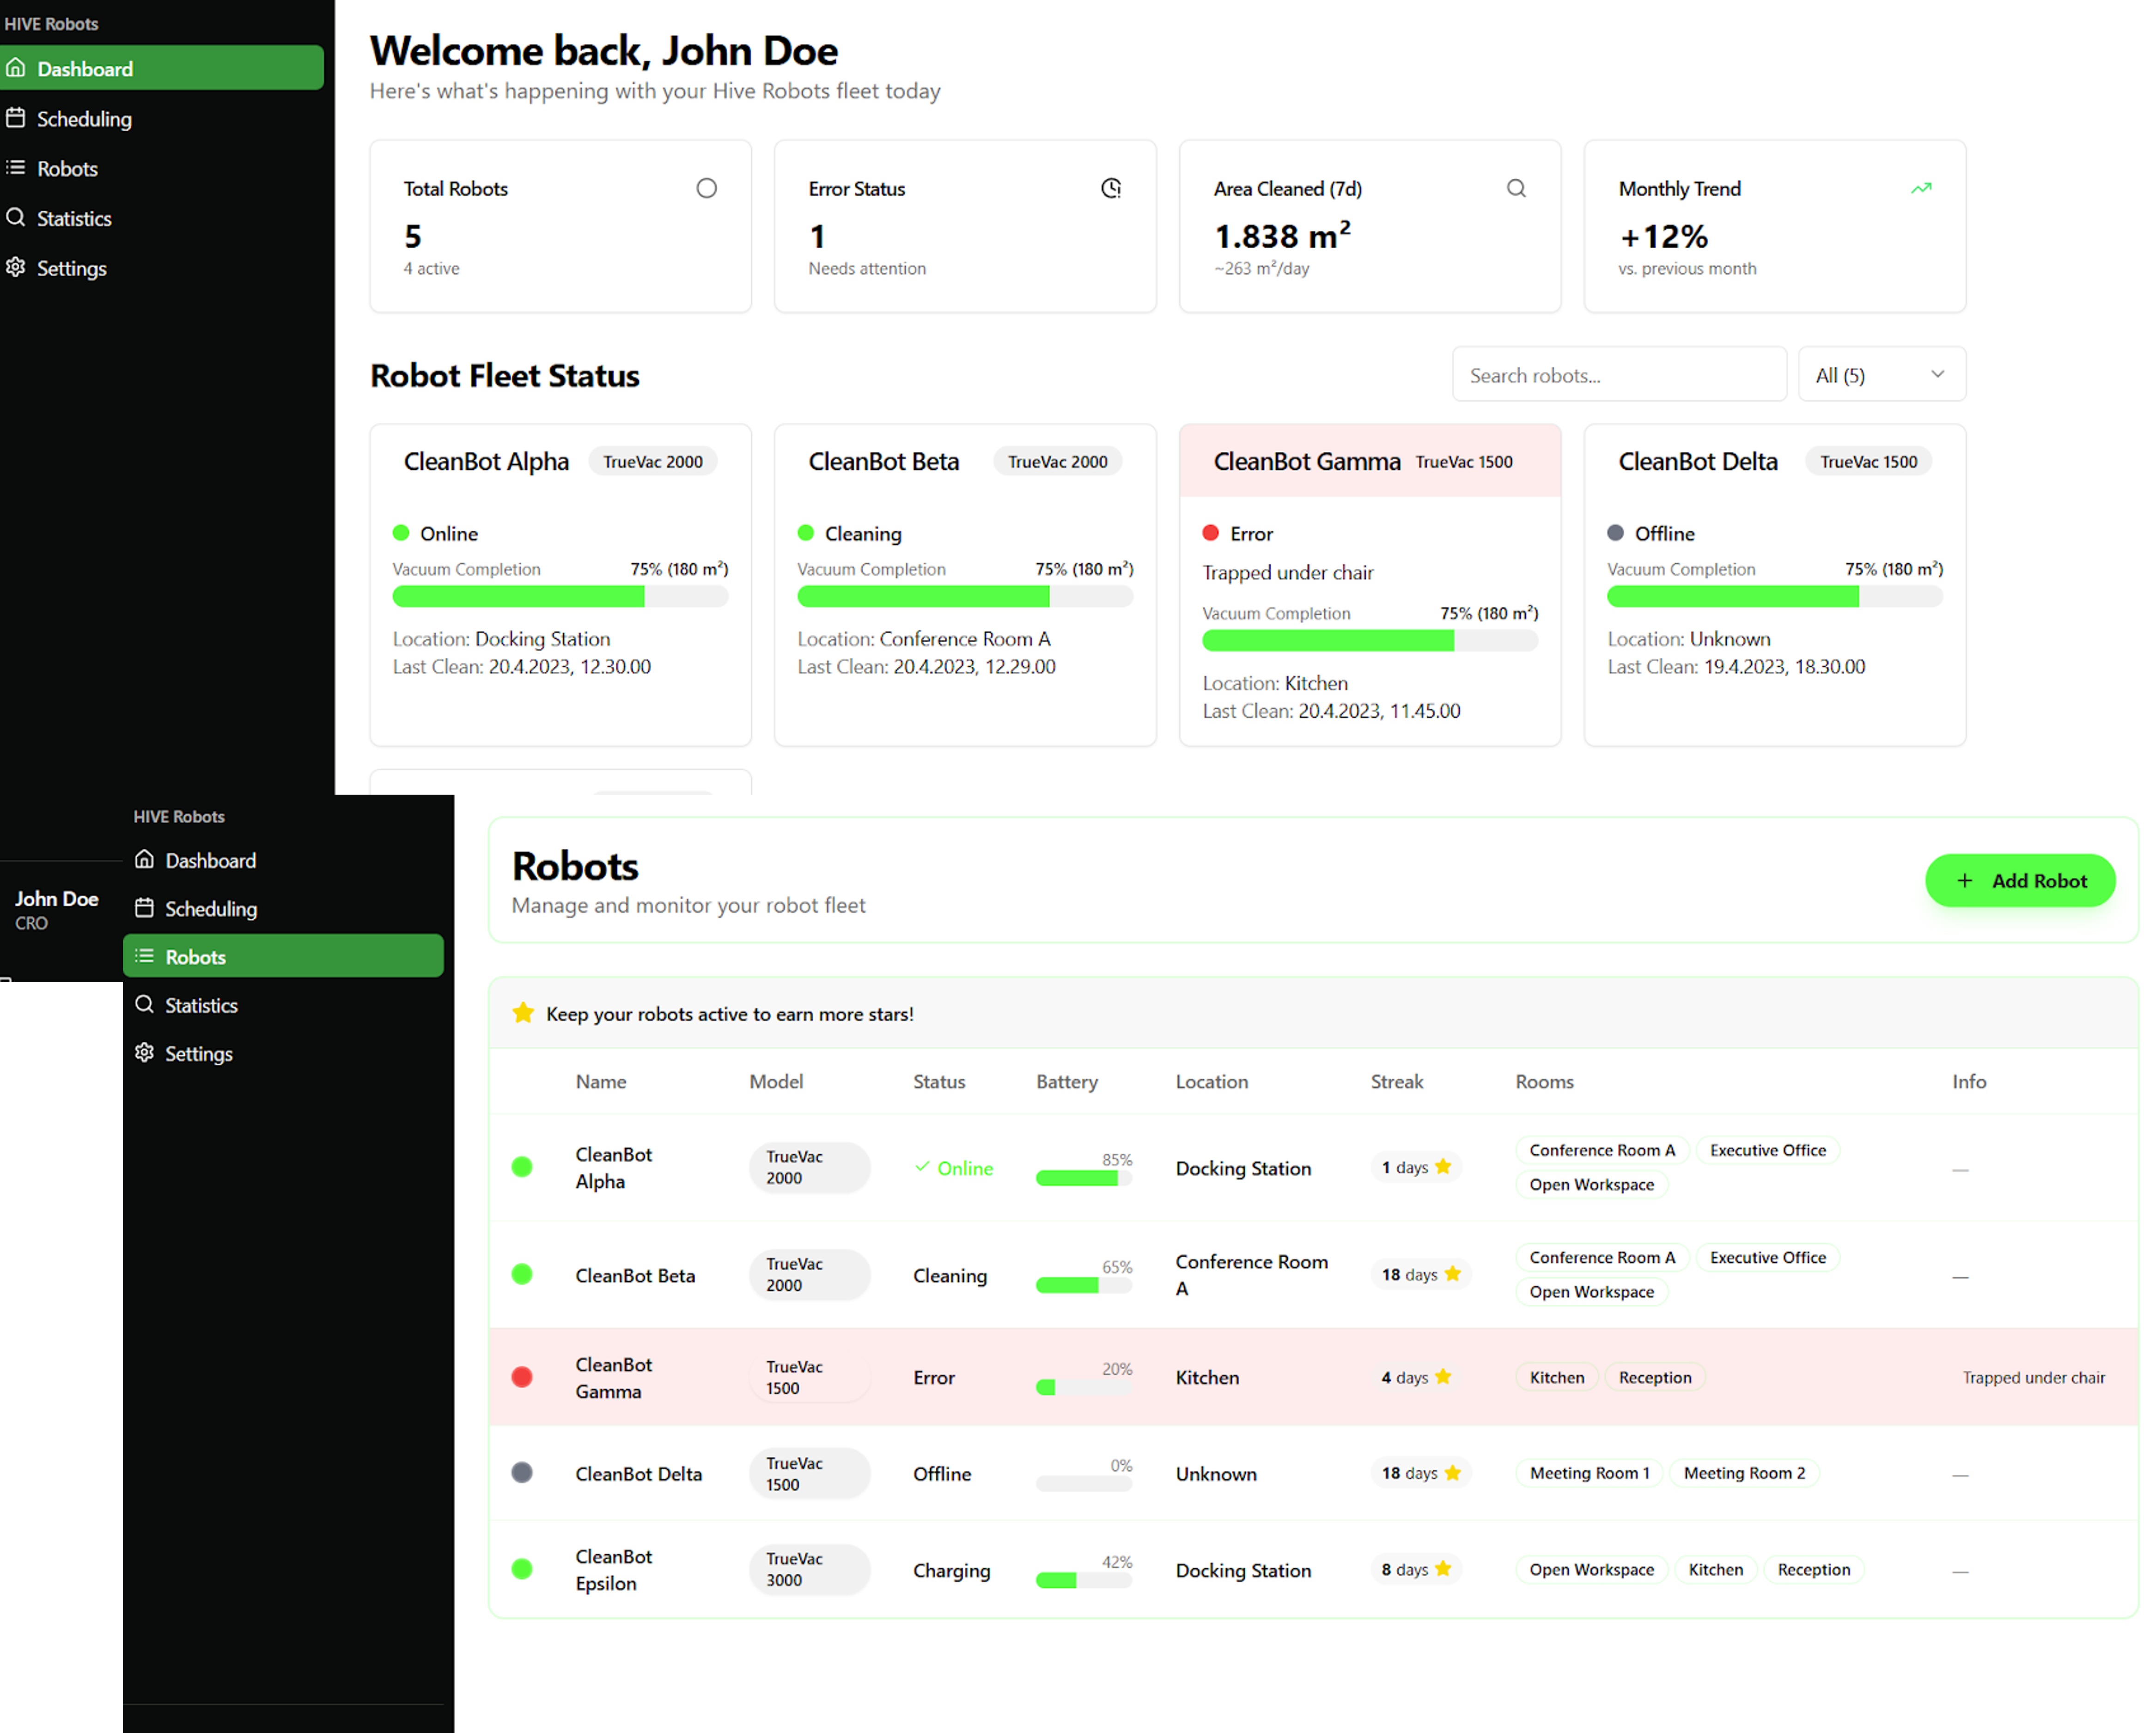Image resolution: width=2156 pixels, height=1733 pixels.
Task: Click the search icon on Area Cleaned card
Action: tap(1516, 188)
